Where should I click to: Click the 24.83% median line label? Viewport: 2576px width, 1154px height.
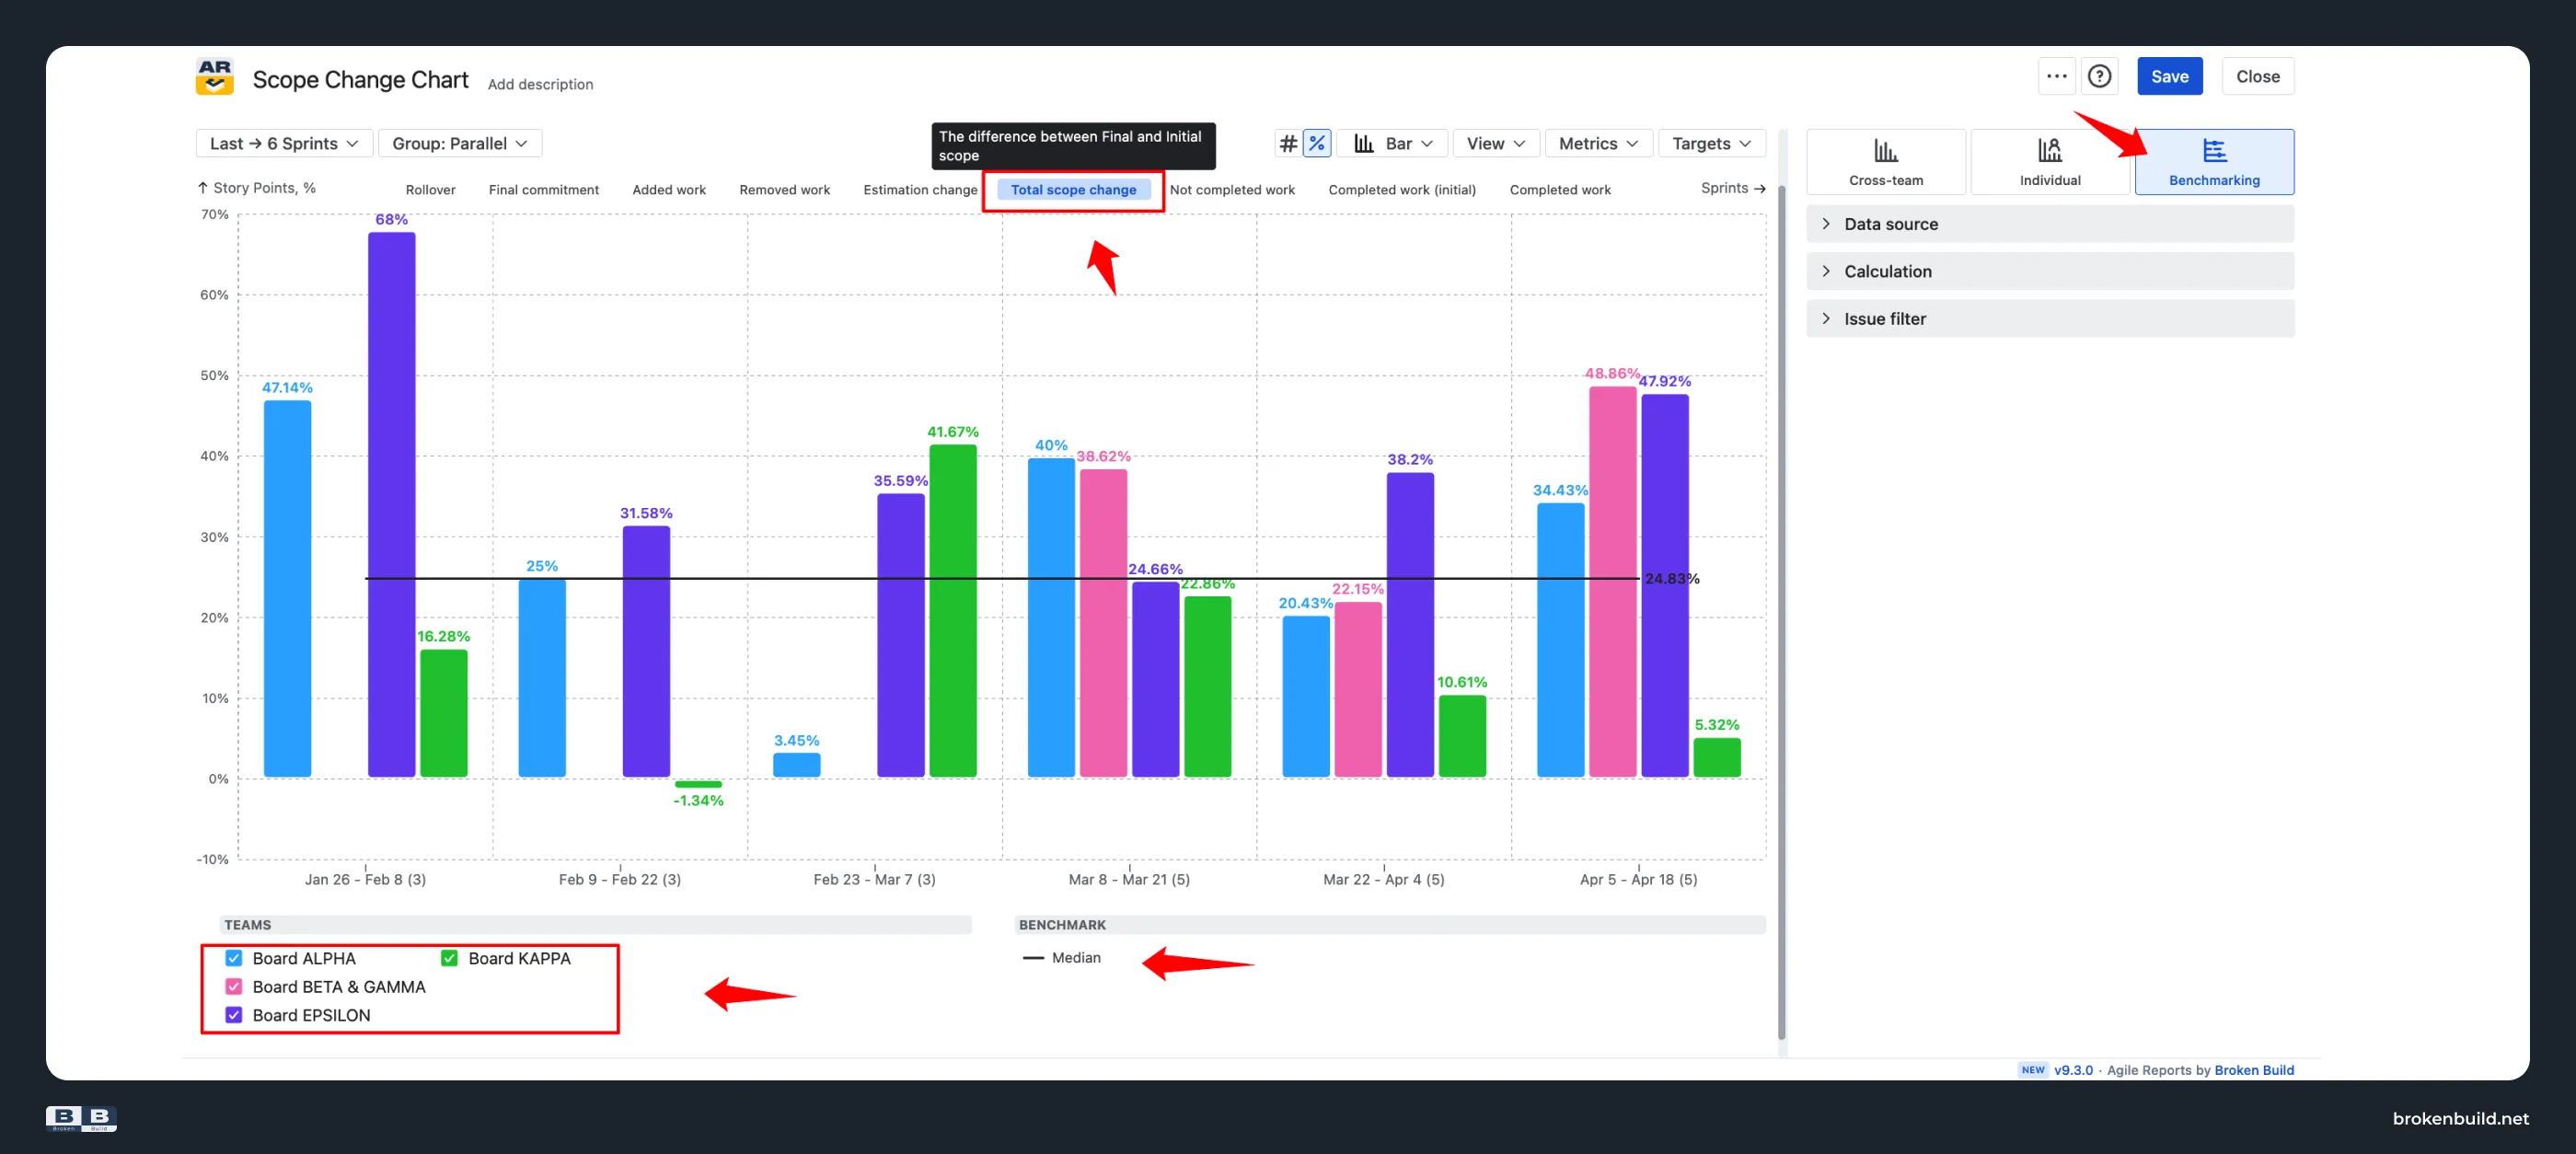1671,578
